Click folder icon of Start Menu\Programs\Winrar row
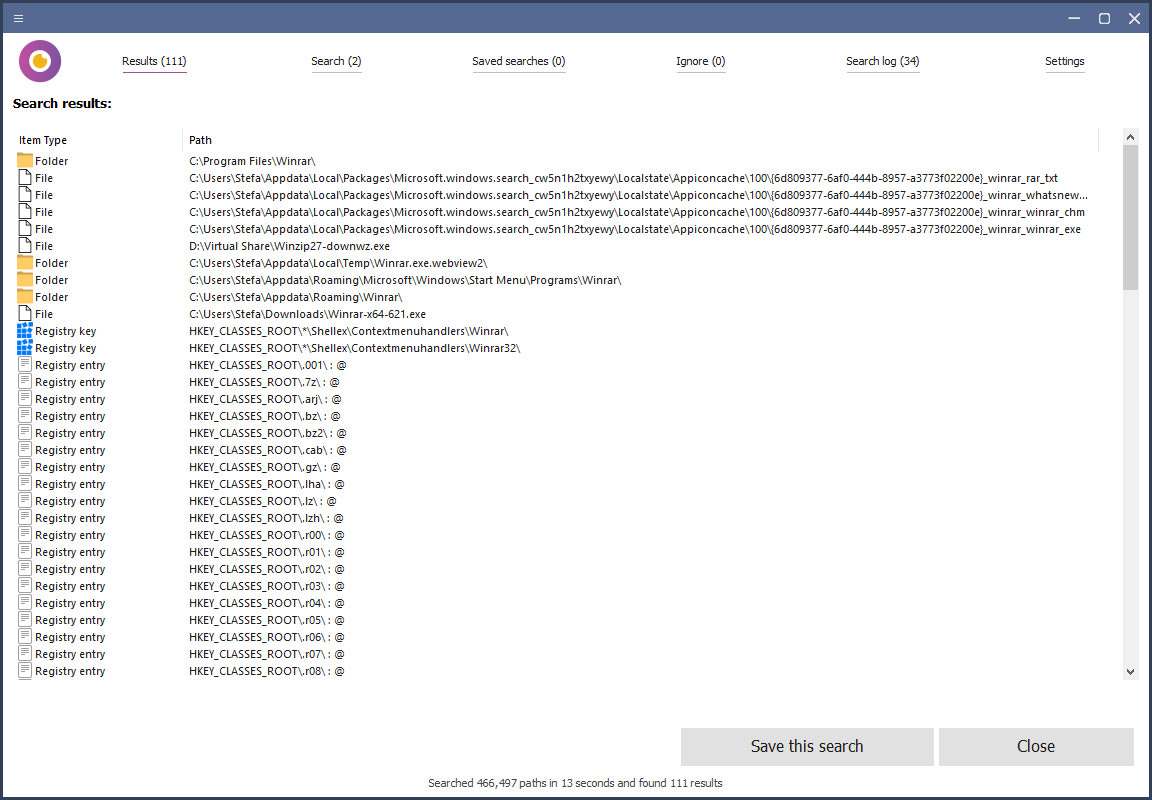This screenshot has height=800, width=1152. click(x=25, y=279)
